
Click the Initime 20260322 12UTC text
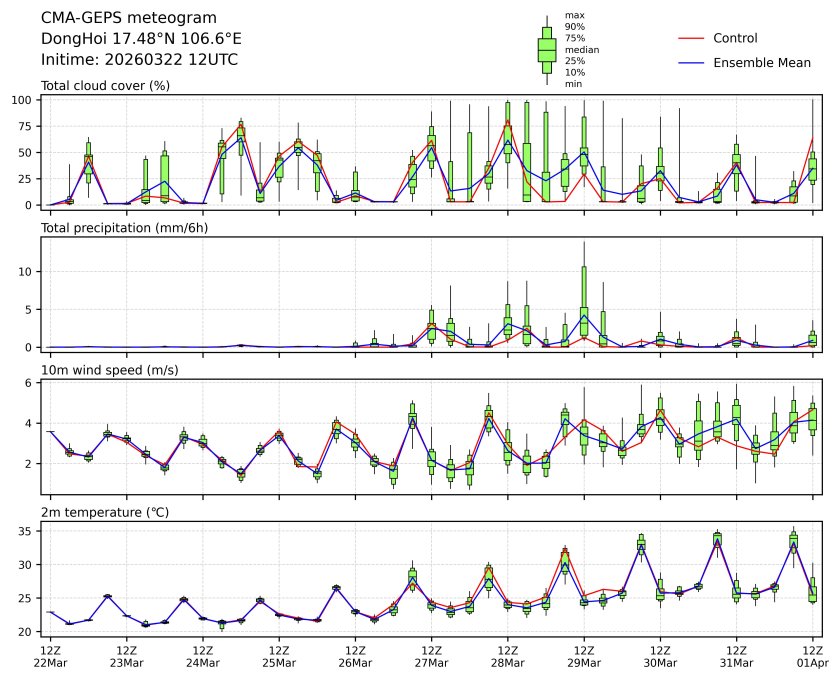click(x=139, y=59)
